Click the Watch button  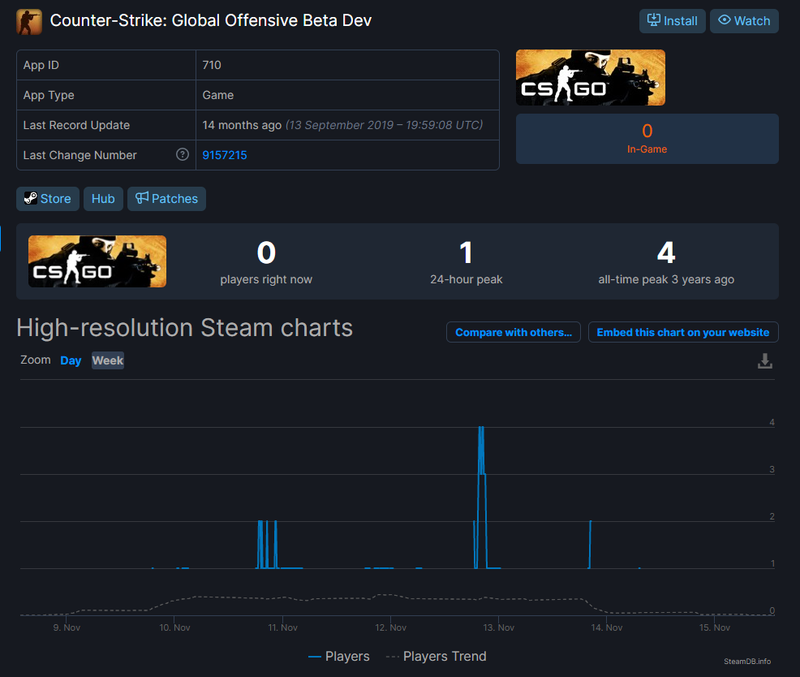tap(744, 21)
